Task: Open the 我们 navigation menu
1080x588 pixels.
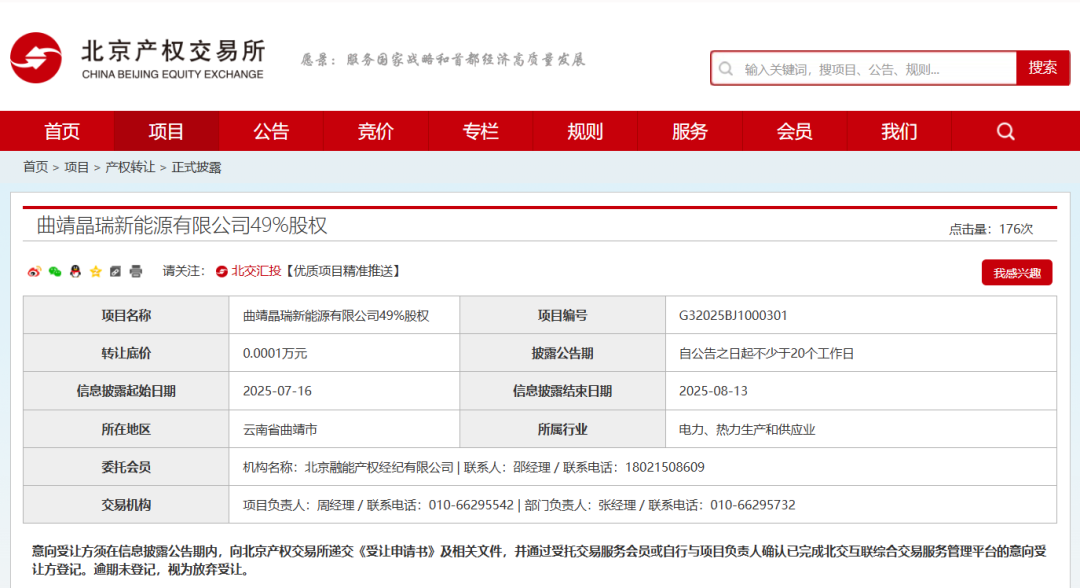Action: [x=900, y=131]
